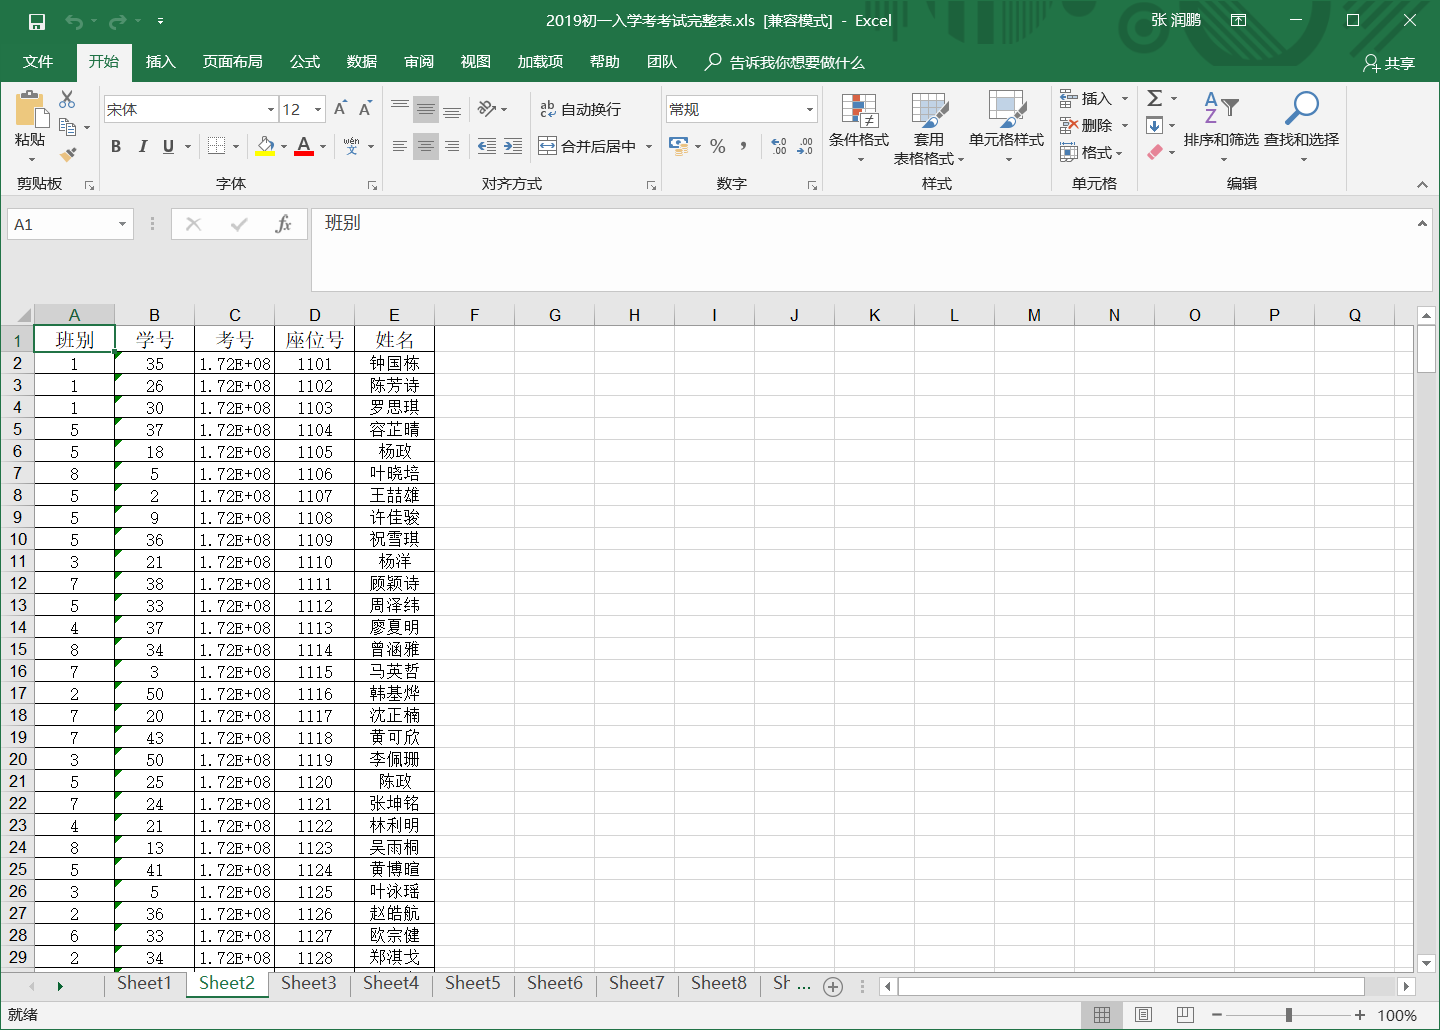This screenshot has width=1440, height=1030.
Task: Decrease font size with small A icon
Action: coord(365,109)
